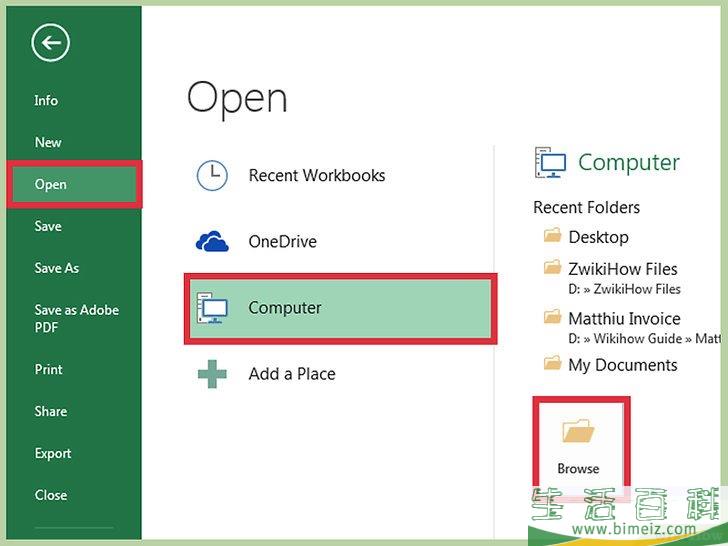The height and width of the screenshot is (546, 728).
Task: Click the ZwikiHow Files folder icon
Action: 552,267
